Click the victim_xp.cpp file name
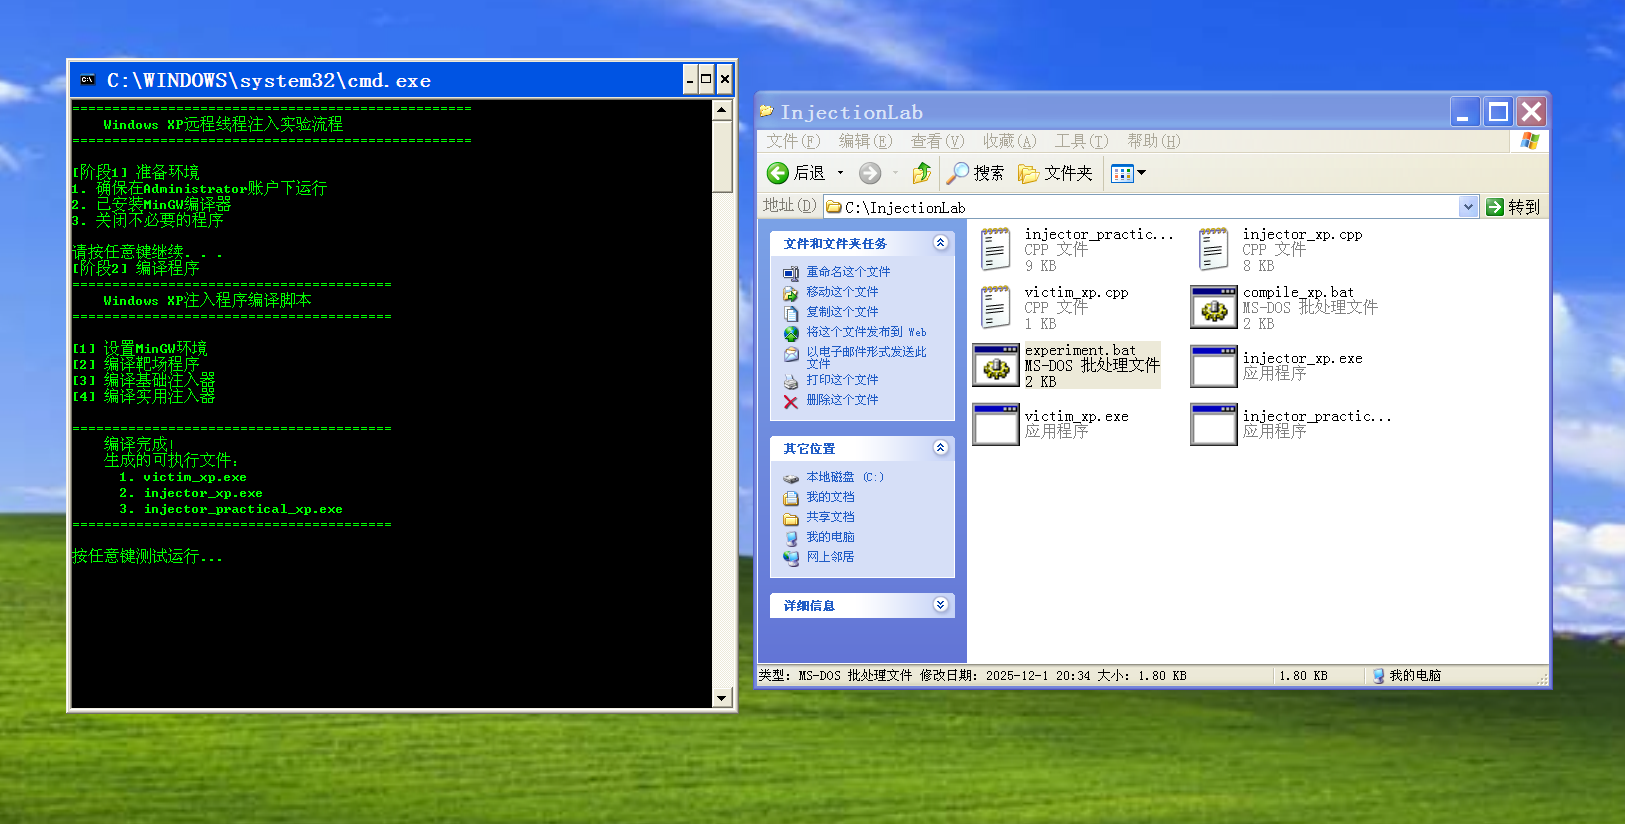This screenshot has width=1625, height=824. point(1076,293)
